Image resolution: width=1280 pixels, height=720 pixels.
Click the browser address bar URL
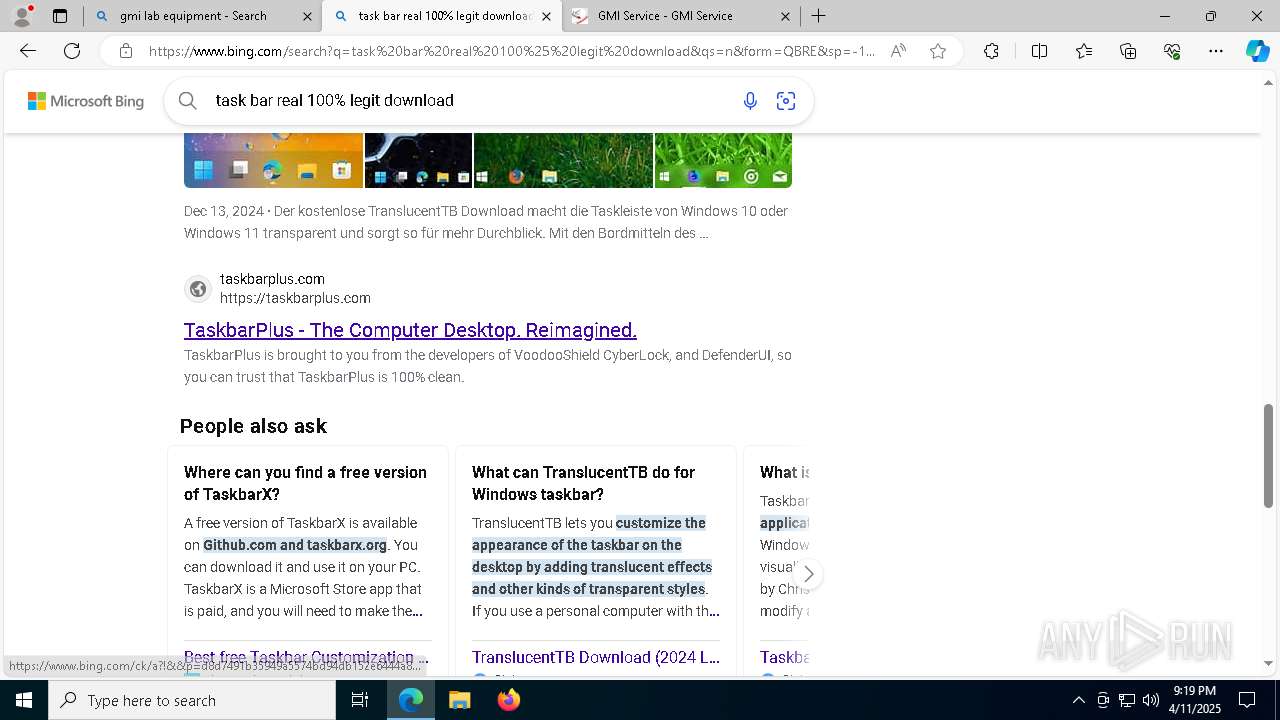coord(512,51)
